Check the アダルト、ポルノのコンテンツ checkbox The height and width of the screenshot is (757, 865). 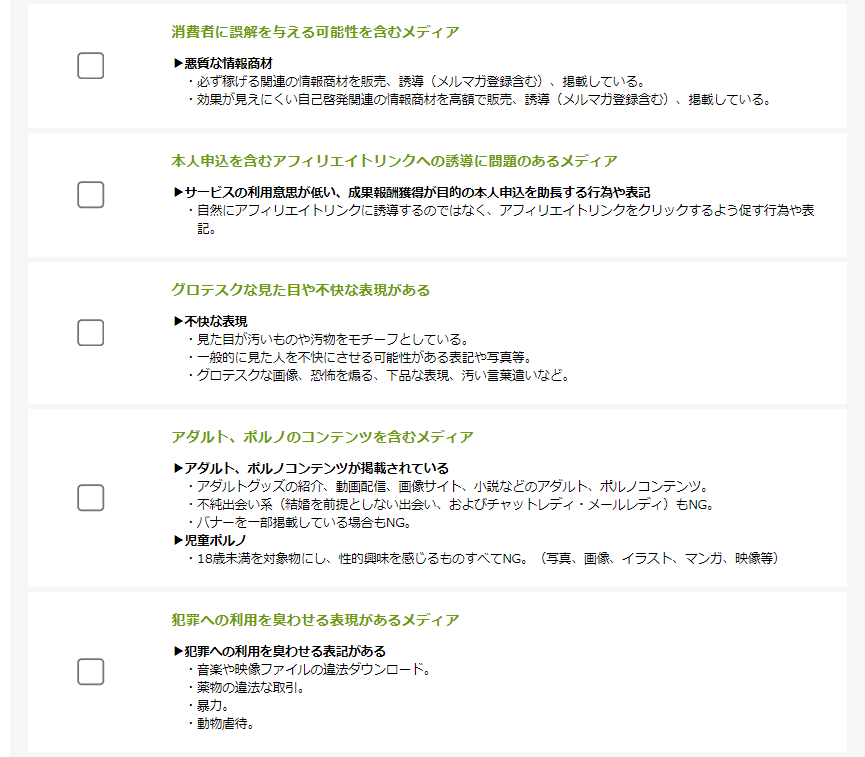coord(90,496)
